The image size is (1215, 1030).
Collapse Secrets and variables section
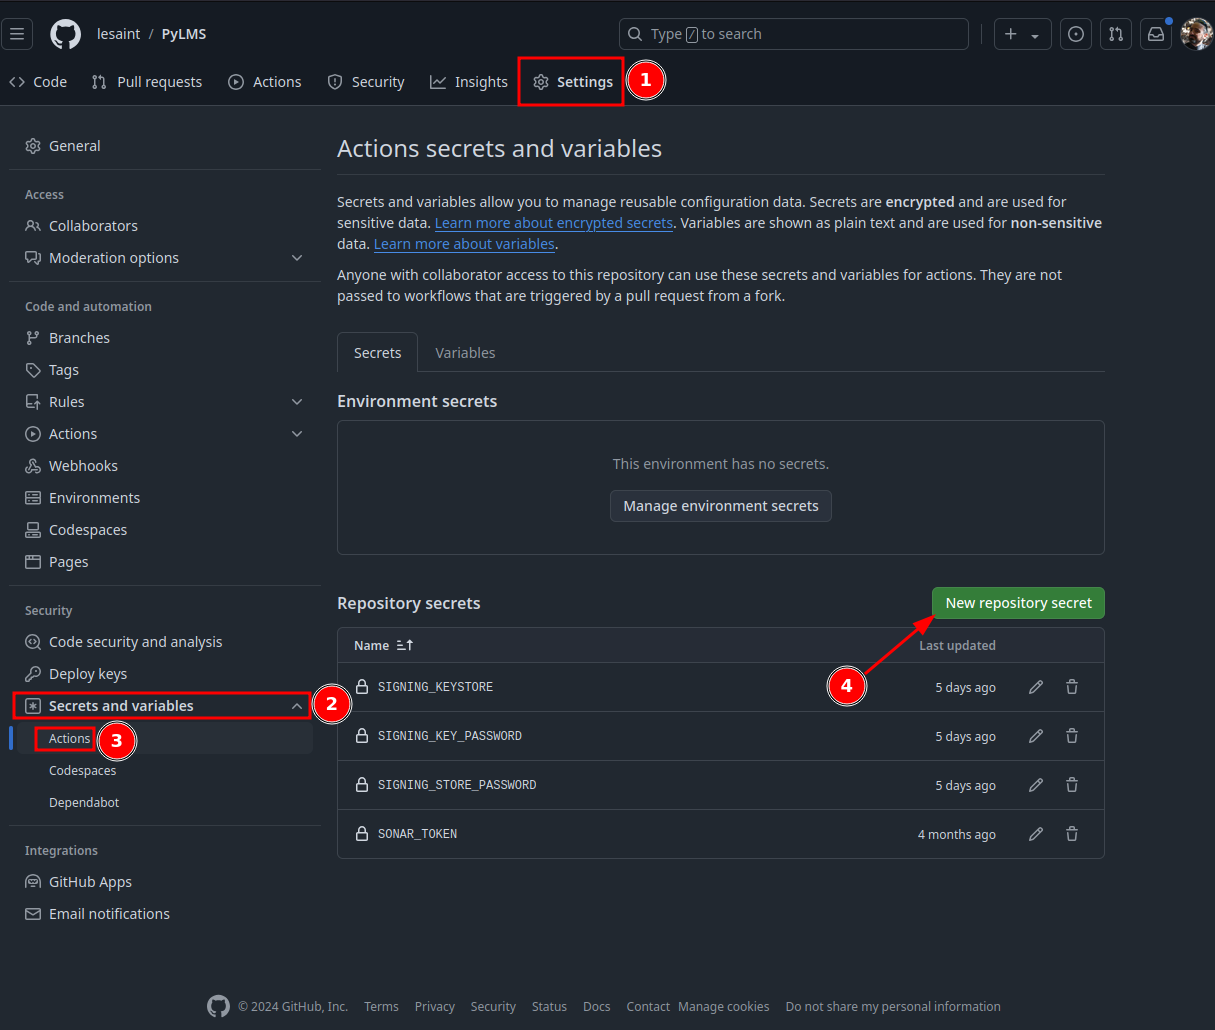[297, 706]
